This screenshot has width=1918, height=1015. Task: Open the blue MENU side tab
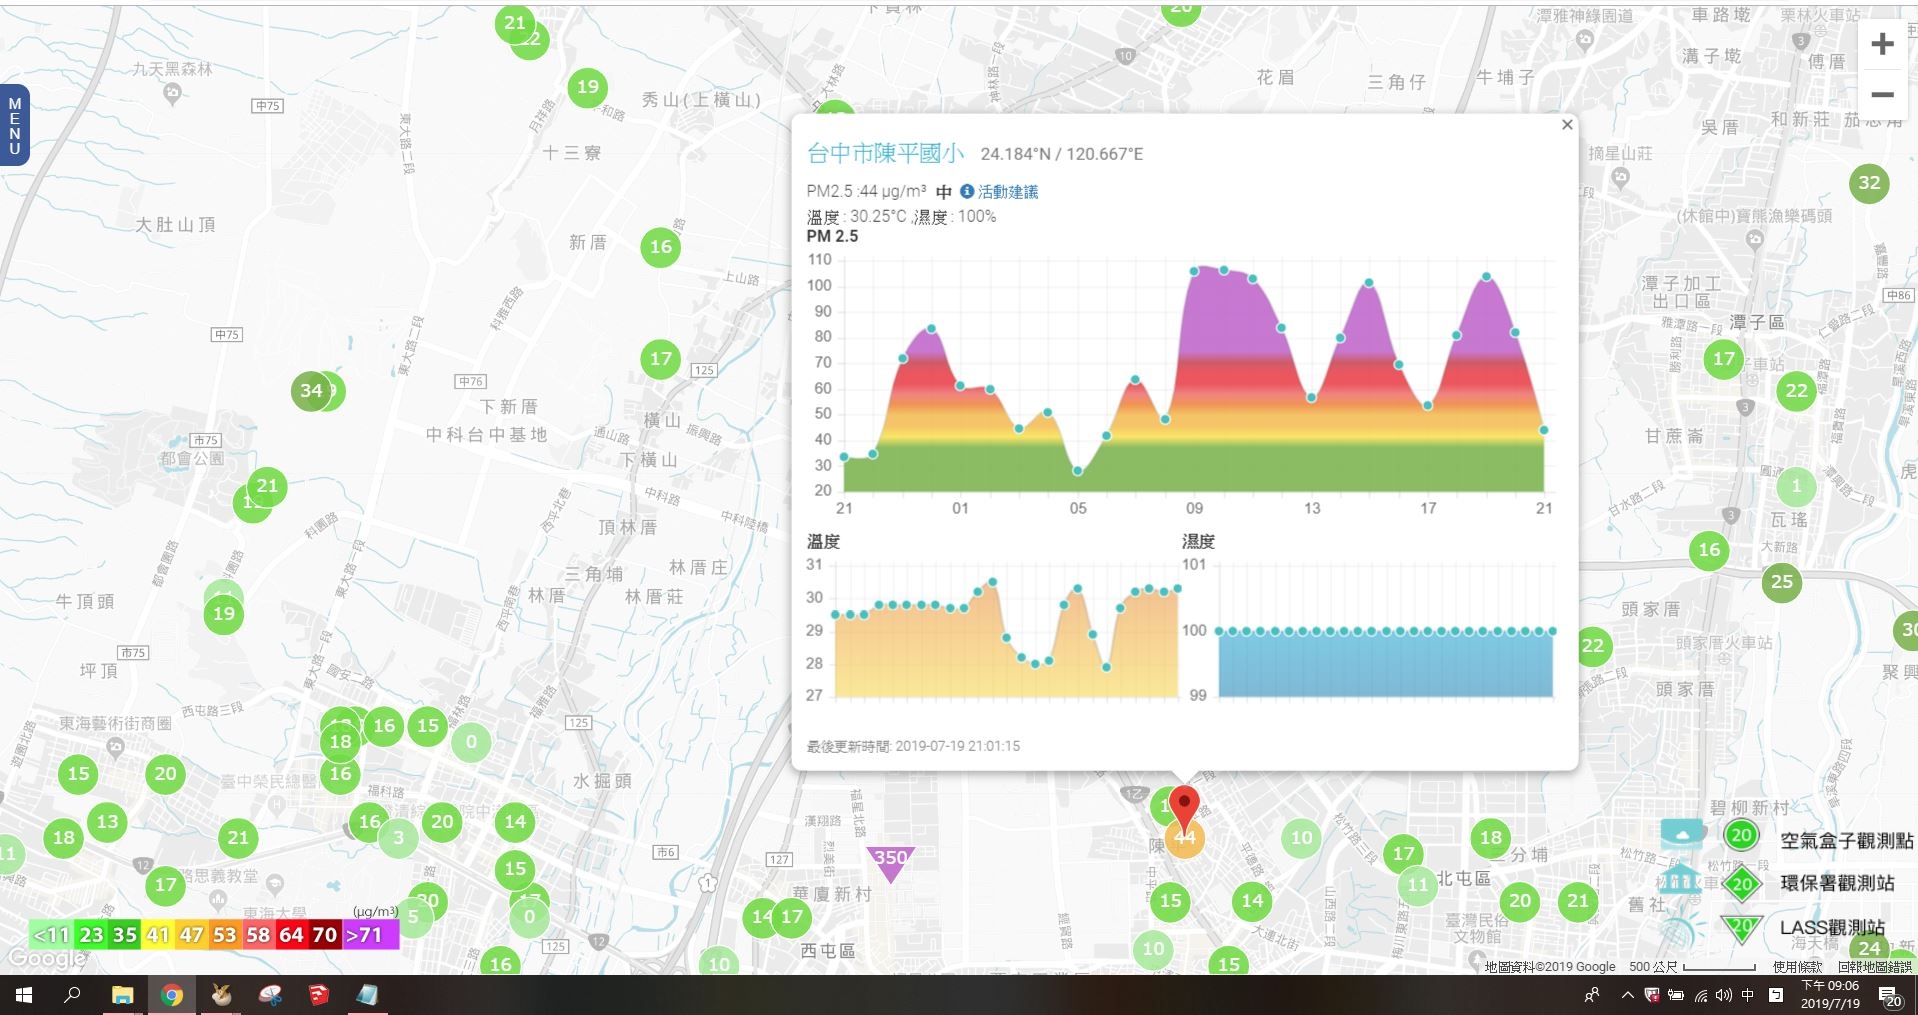point(15,125)
